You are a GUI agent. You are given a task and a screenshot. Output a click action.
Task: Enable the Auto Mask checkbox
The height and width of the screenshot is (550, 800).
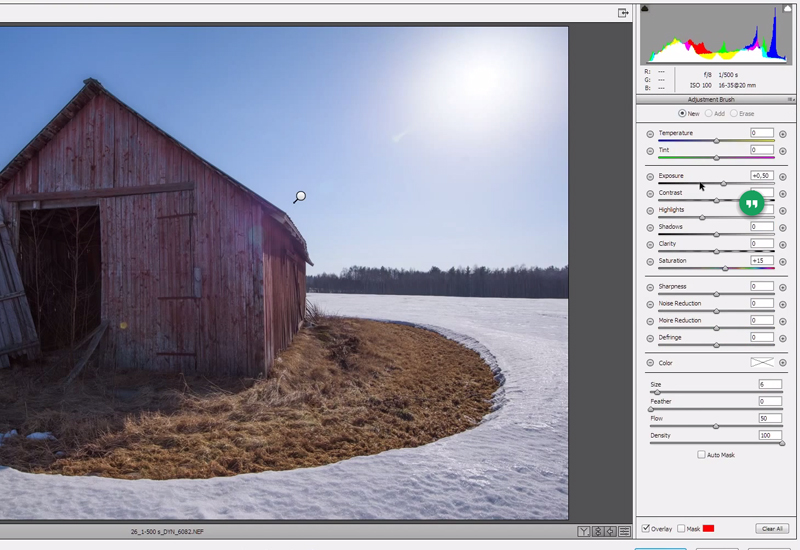point(701,455)
